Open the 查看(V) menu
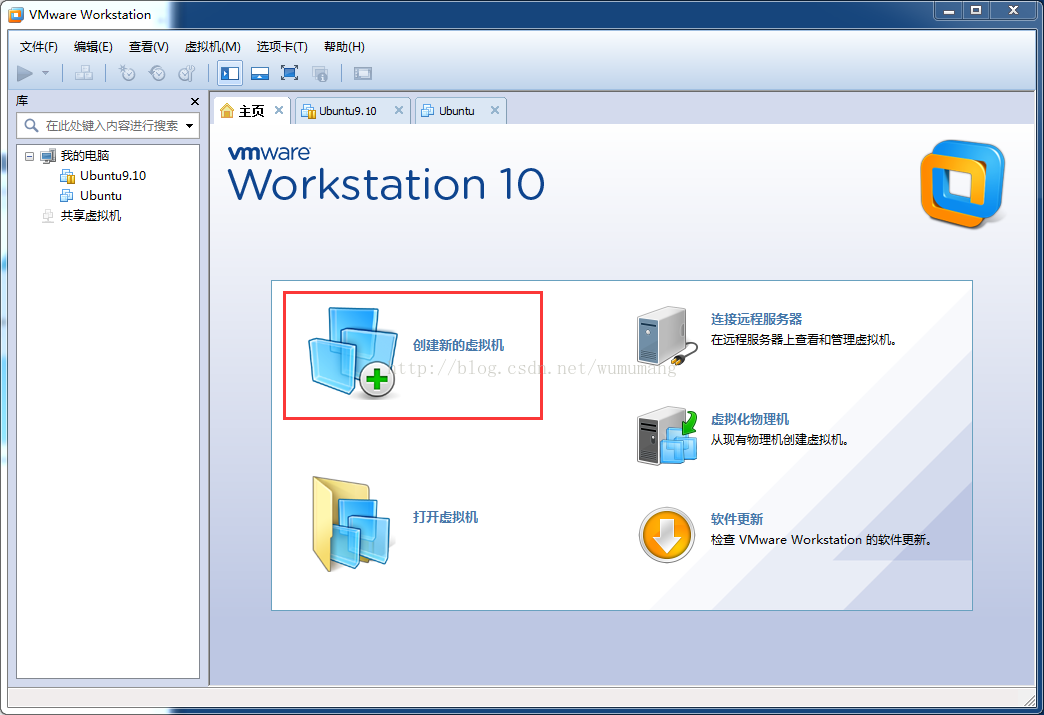 point(148,47)
